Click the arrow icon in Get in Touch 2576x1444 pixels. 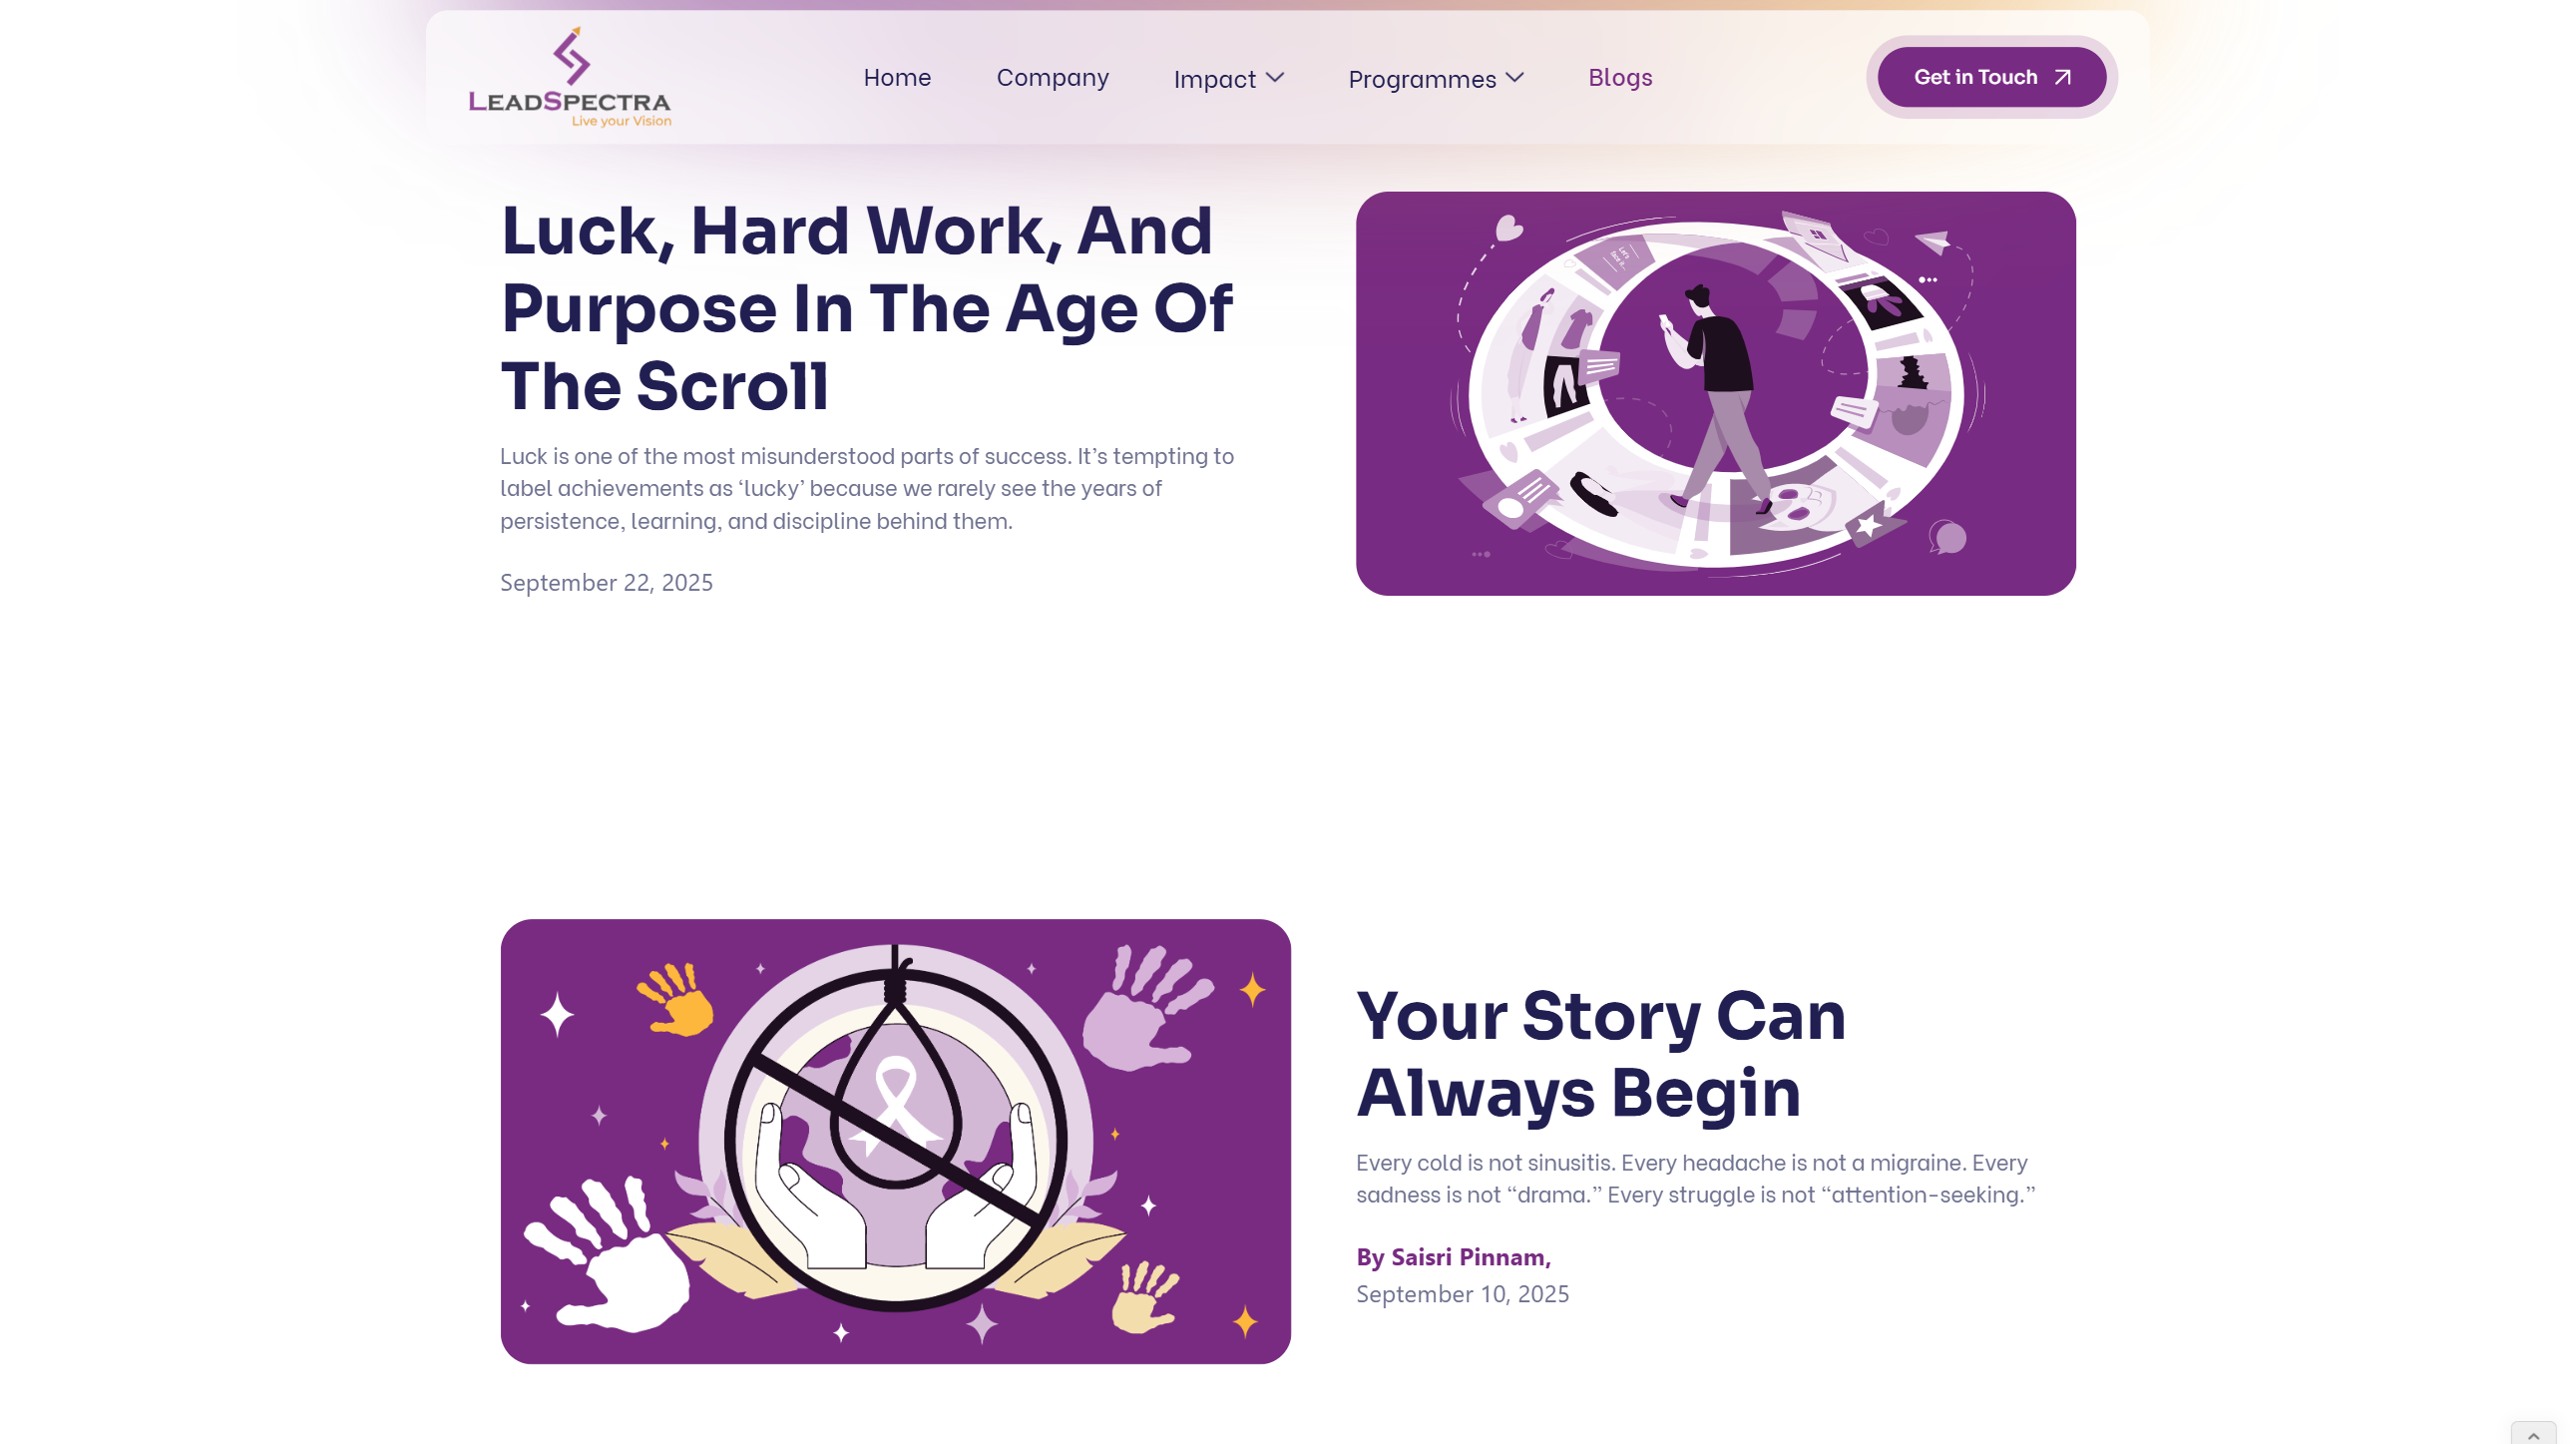tap(2062, 77)
